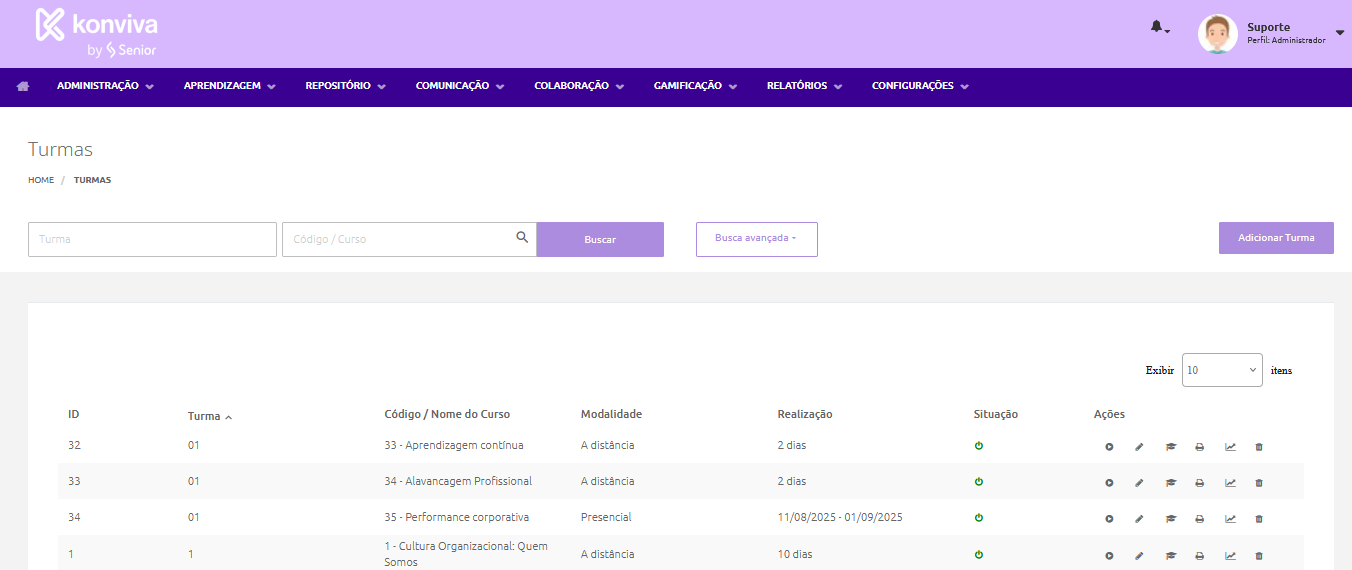Print the Aprendizagem contínua class
The height and width of the screenshot is (570, 1352).
point(1200,447)
